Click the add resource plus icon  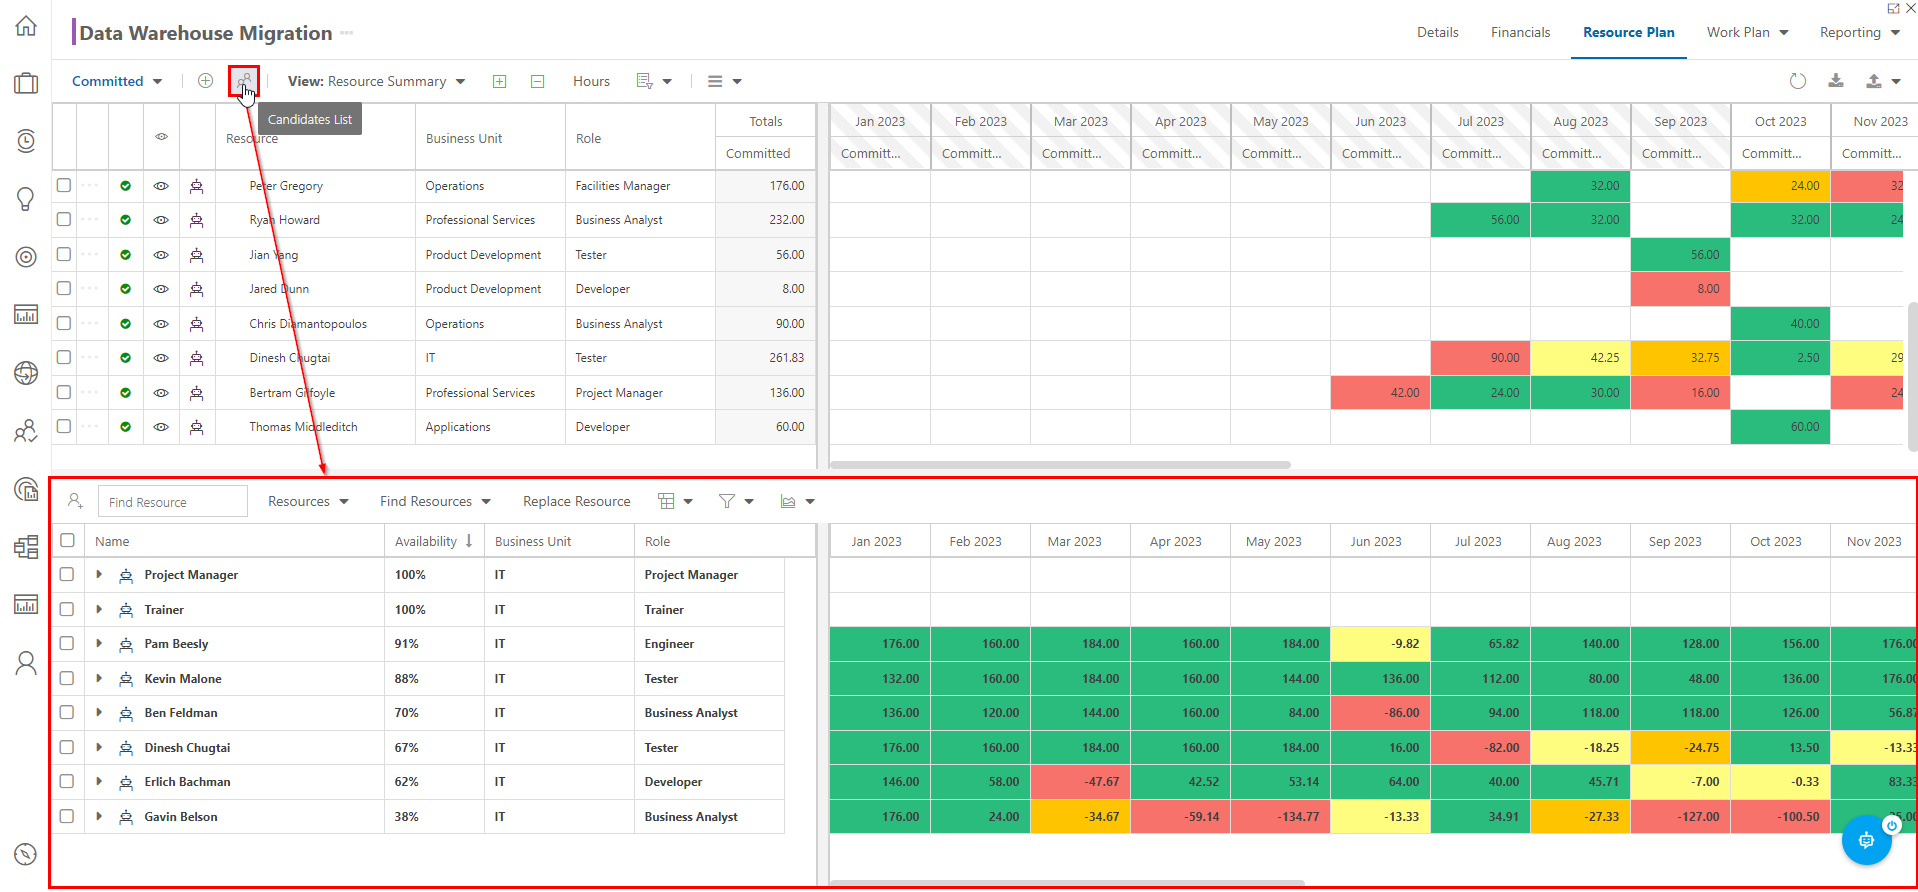coord(205,81)
